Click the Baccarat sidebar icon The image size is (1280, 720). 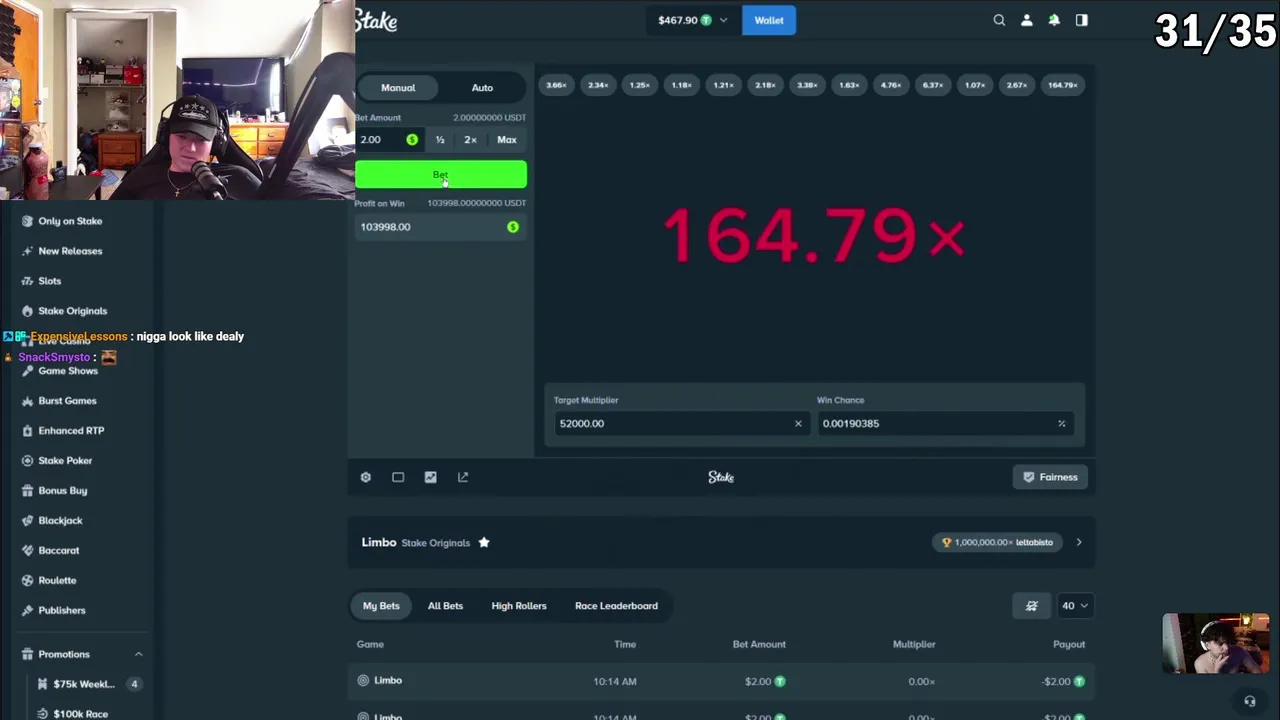click(28, 551)
